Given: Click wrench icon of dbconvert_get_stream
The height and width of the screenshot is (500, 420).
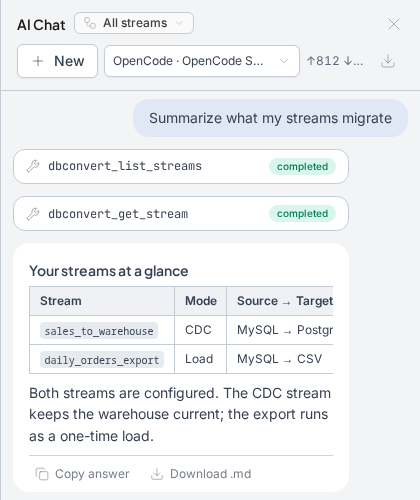Looking at the screenshot, I should (33, 214).
